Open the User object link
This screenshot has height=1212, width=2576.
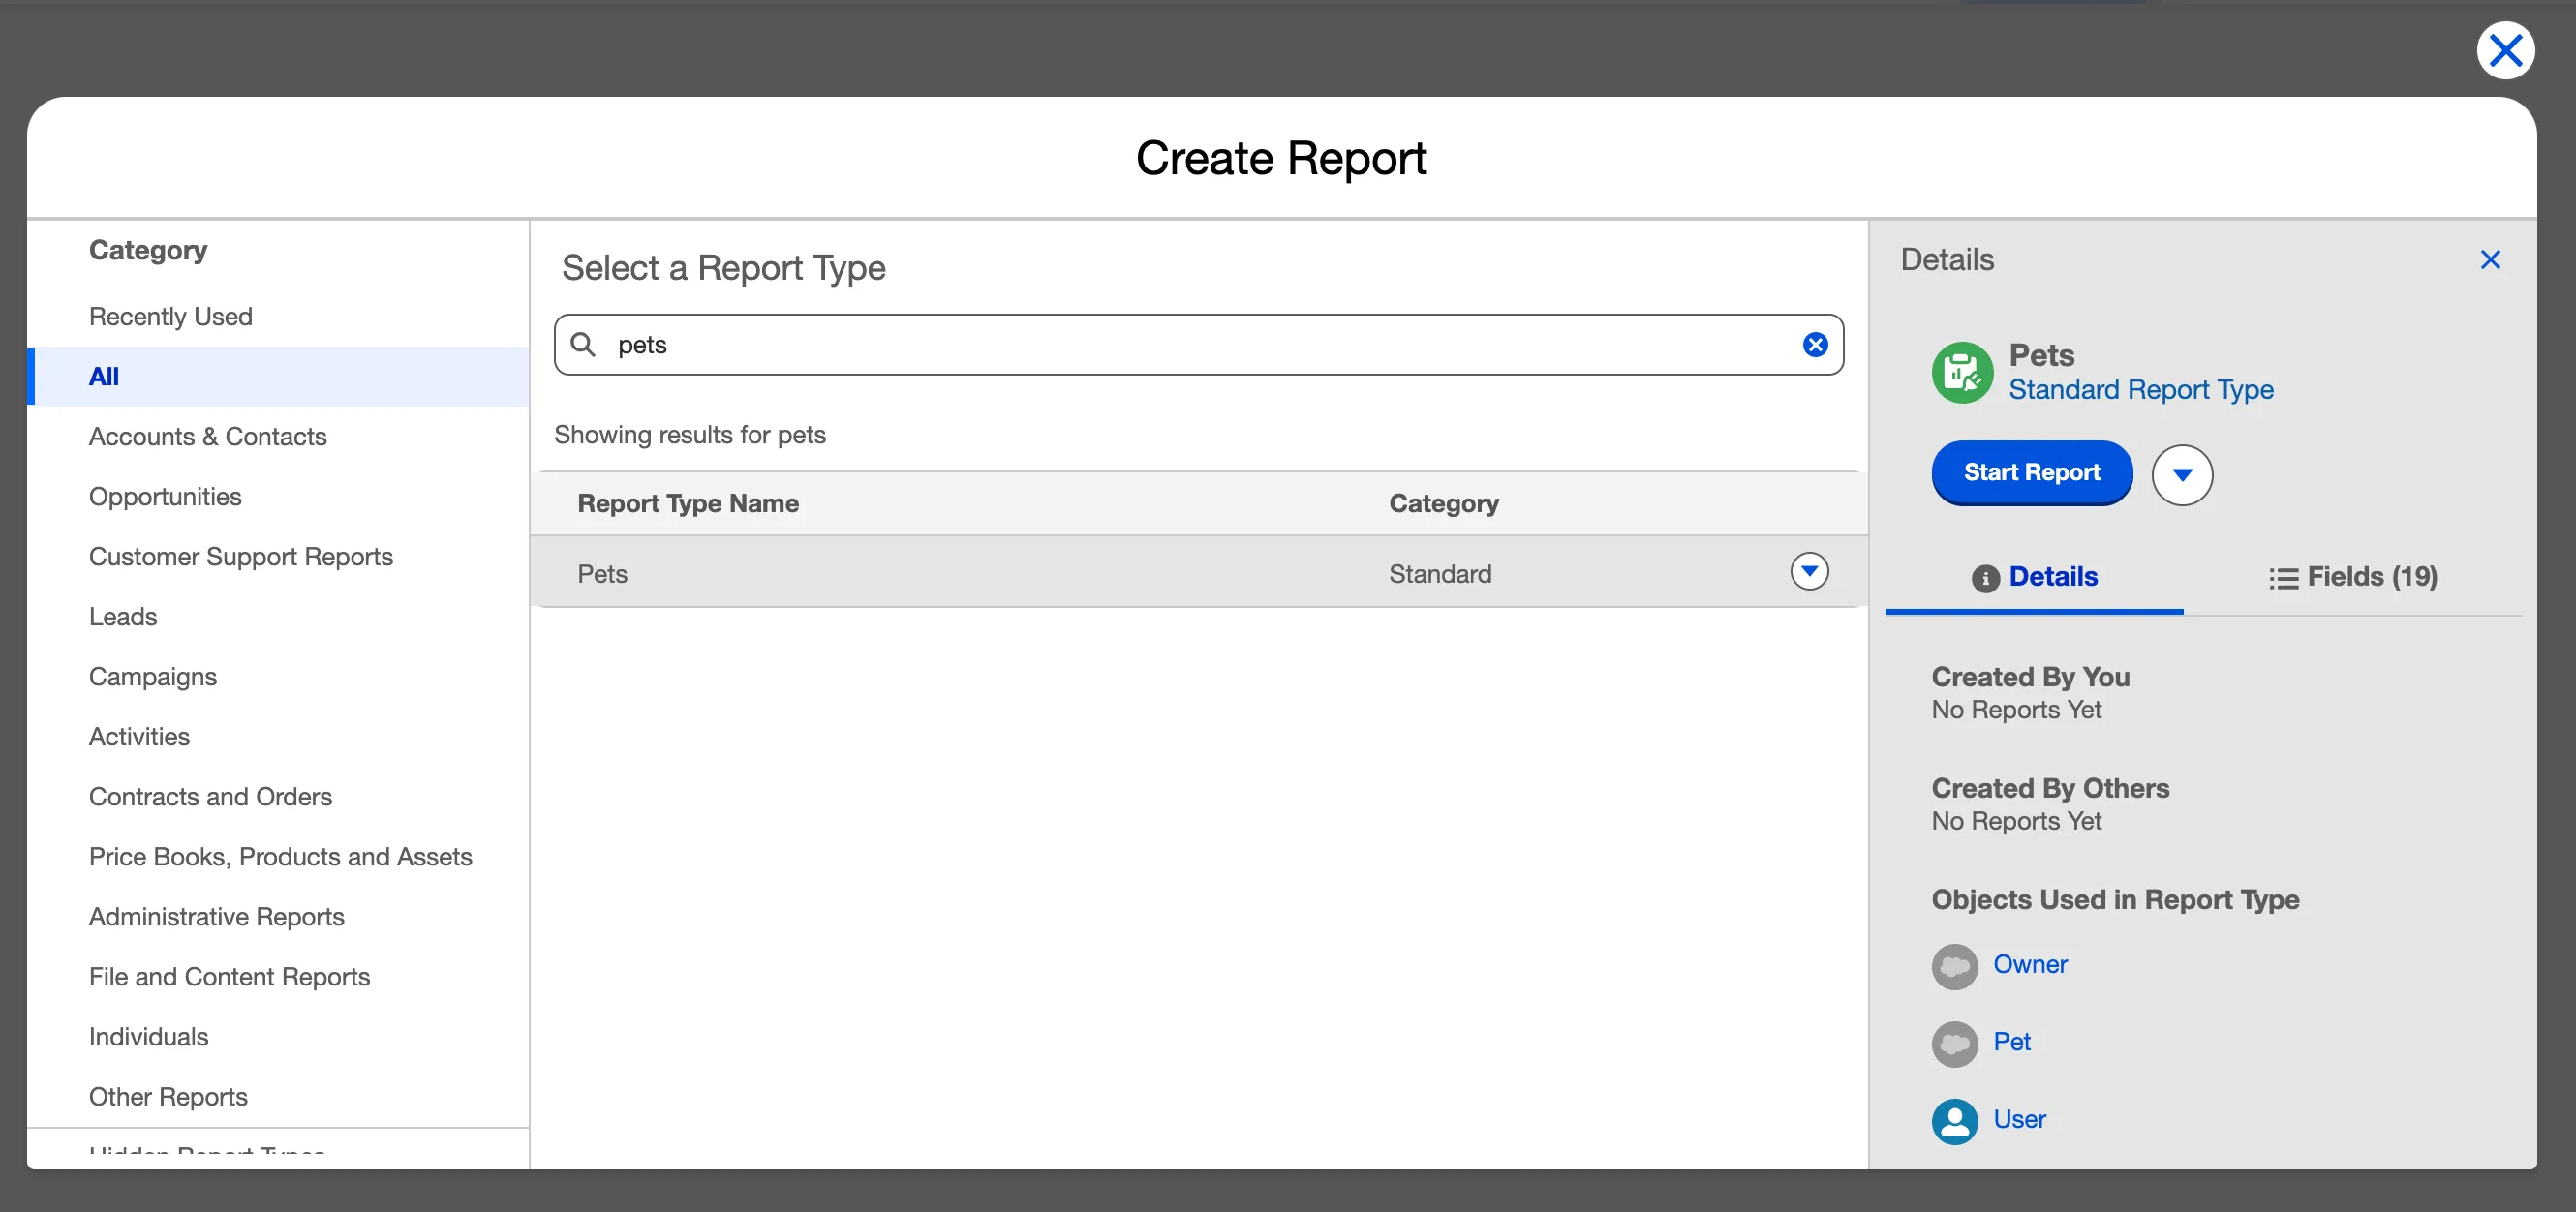click(x=2018, y=1120)
